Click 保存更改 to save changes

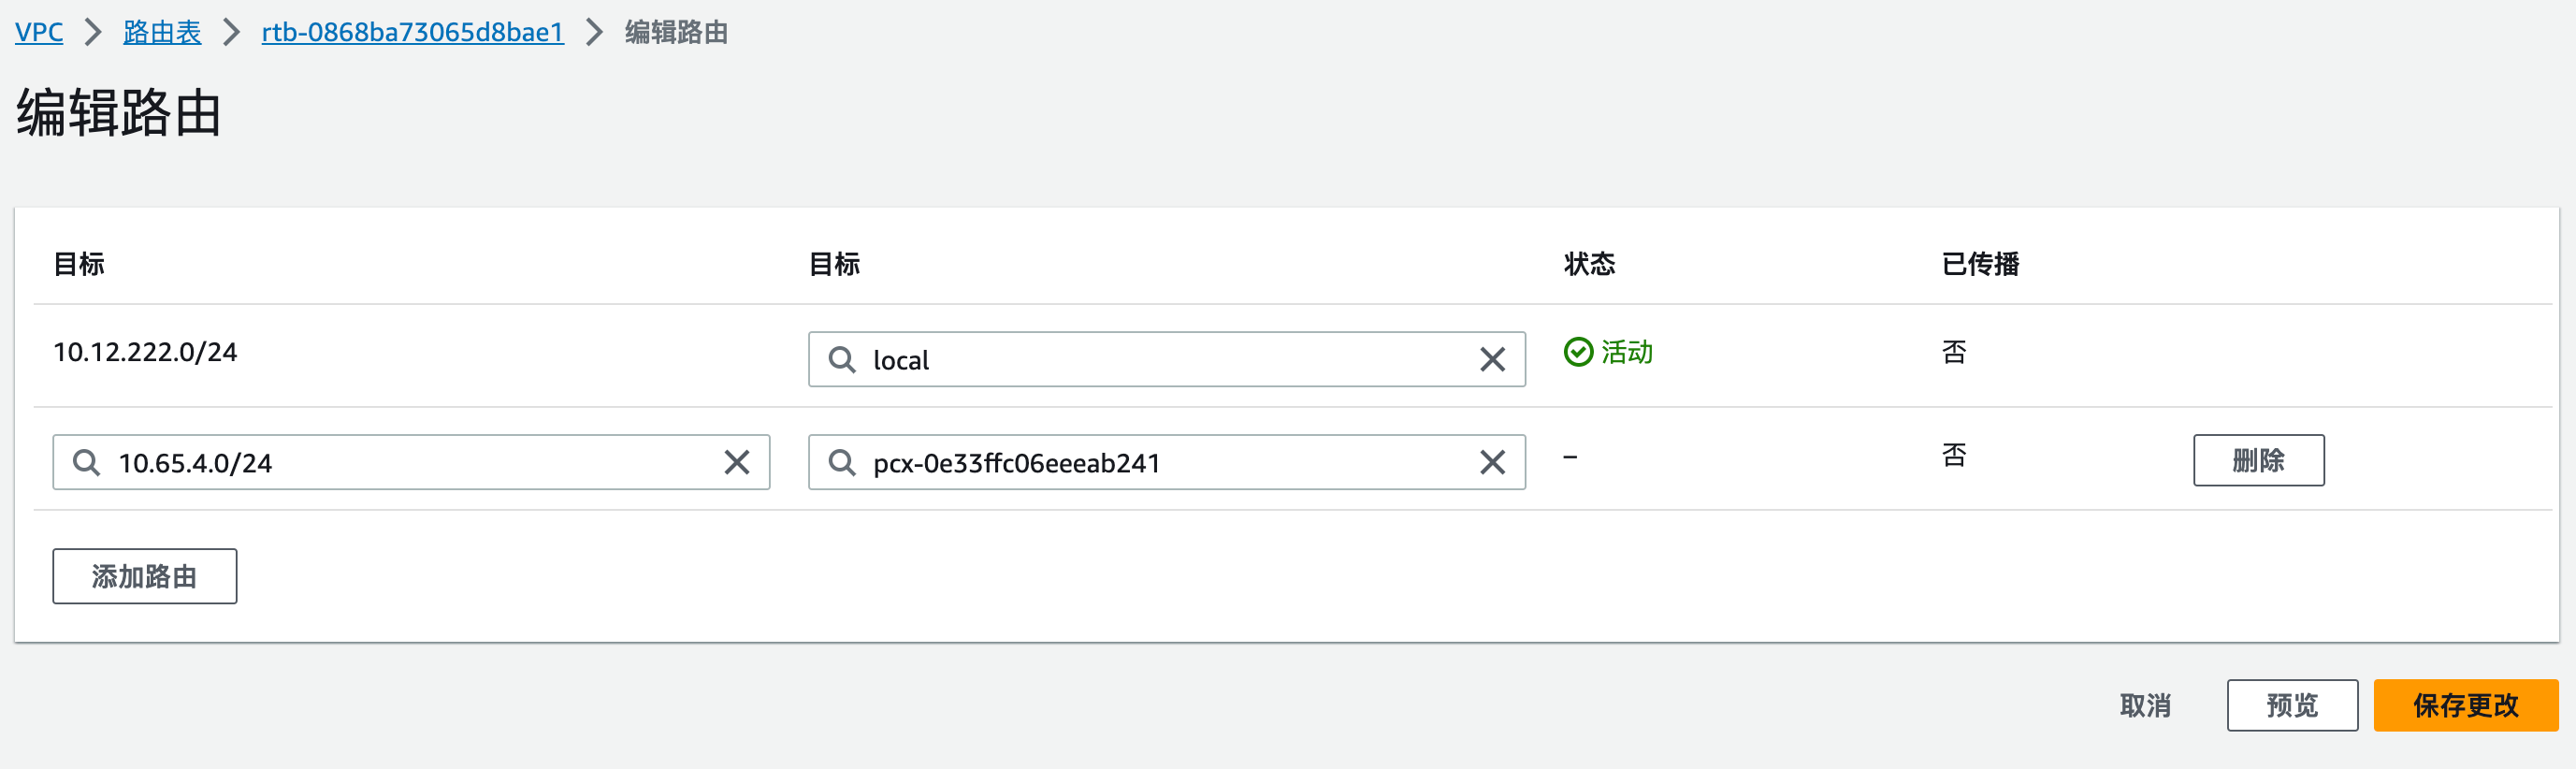pos(2465,704)
